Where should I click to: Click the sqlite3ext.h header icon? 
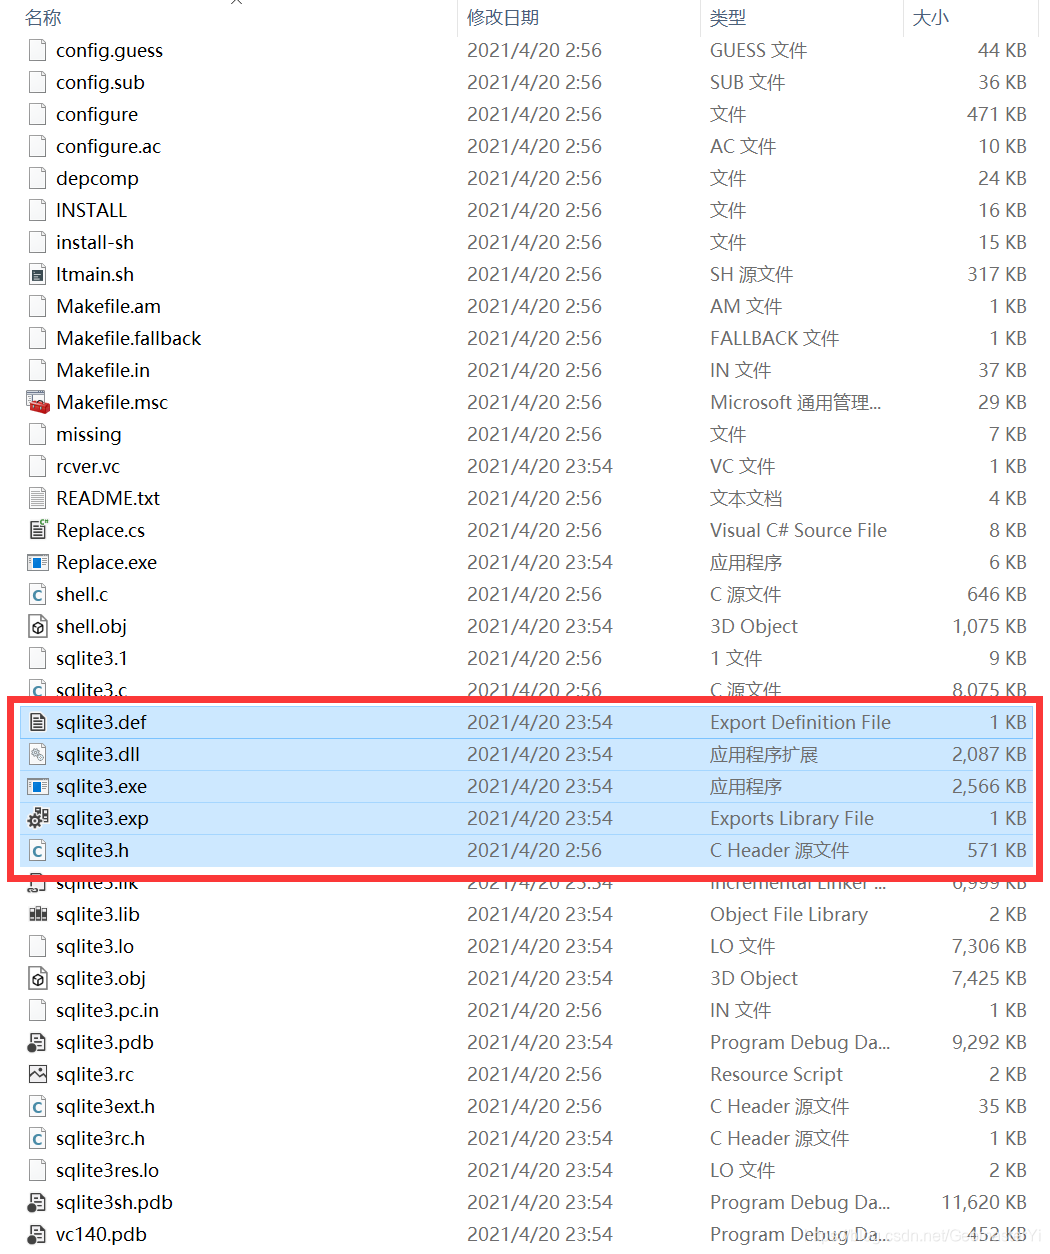38,1106
